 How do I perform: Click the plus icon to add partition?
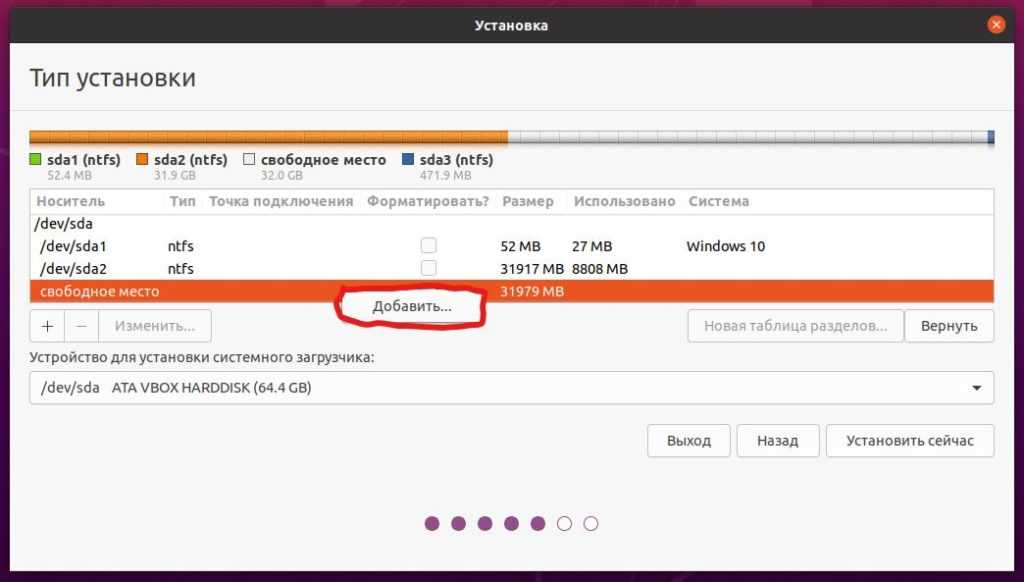point(47,326)
